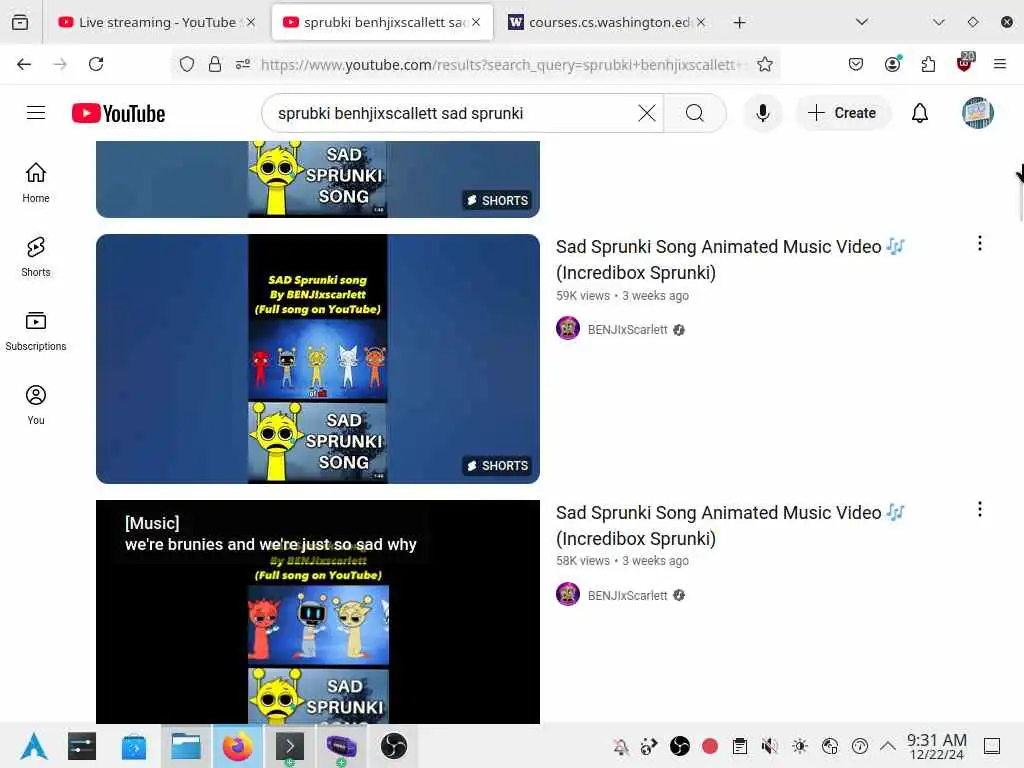Open the terminal in taskbar
Screen dimensions: 1024x768
tap(290, 746)
